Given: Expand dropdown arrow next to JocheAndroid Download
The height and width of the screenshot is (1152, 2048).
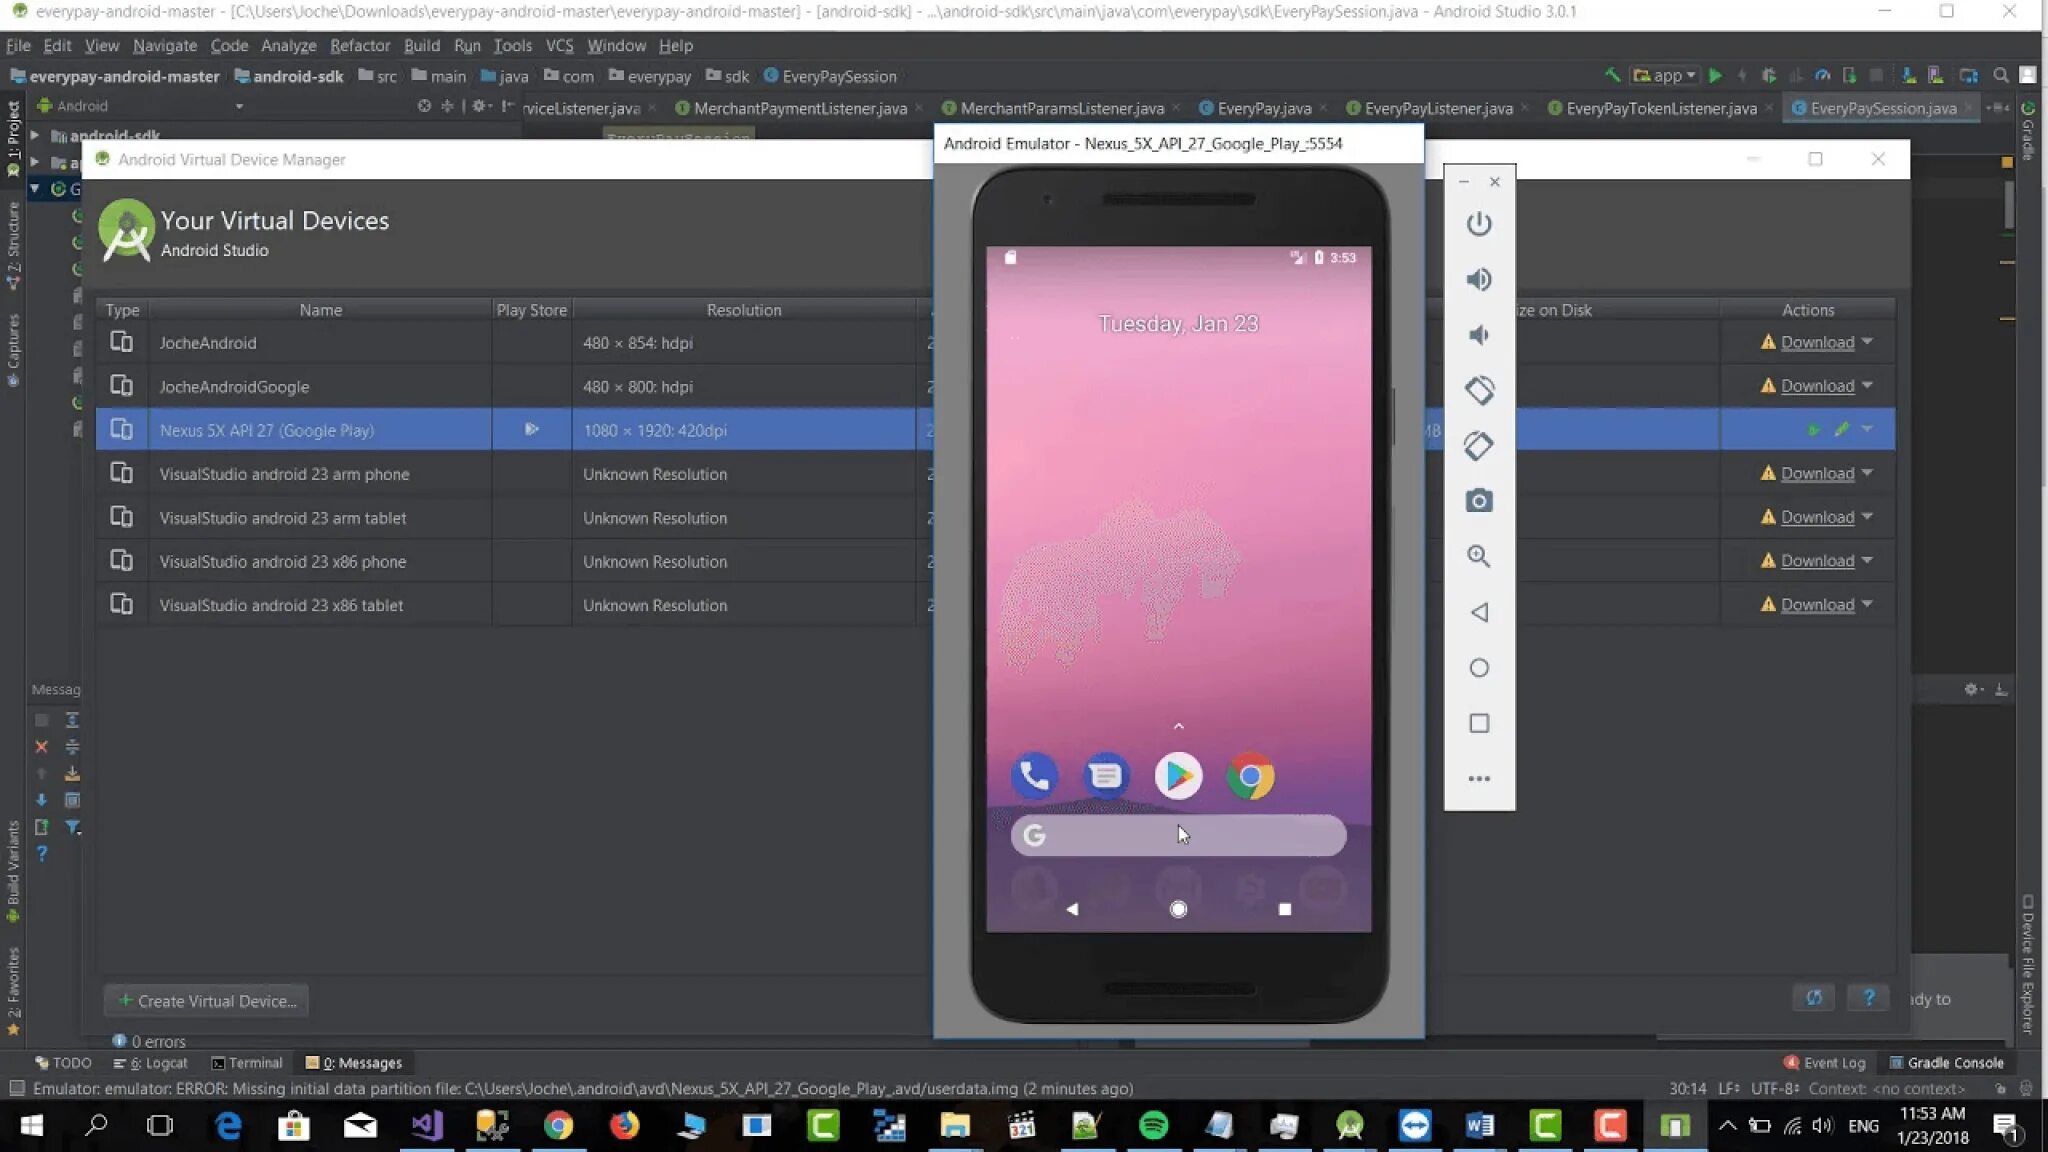Looking at the screenshot, I should 1867,342.
